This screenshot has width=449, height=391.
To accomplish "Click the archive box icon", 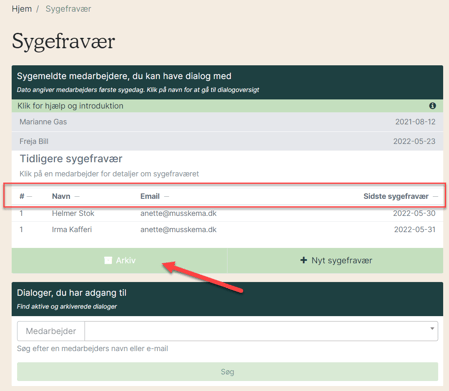I will coord(108,260).
